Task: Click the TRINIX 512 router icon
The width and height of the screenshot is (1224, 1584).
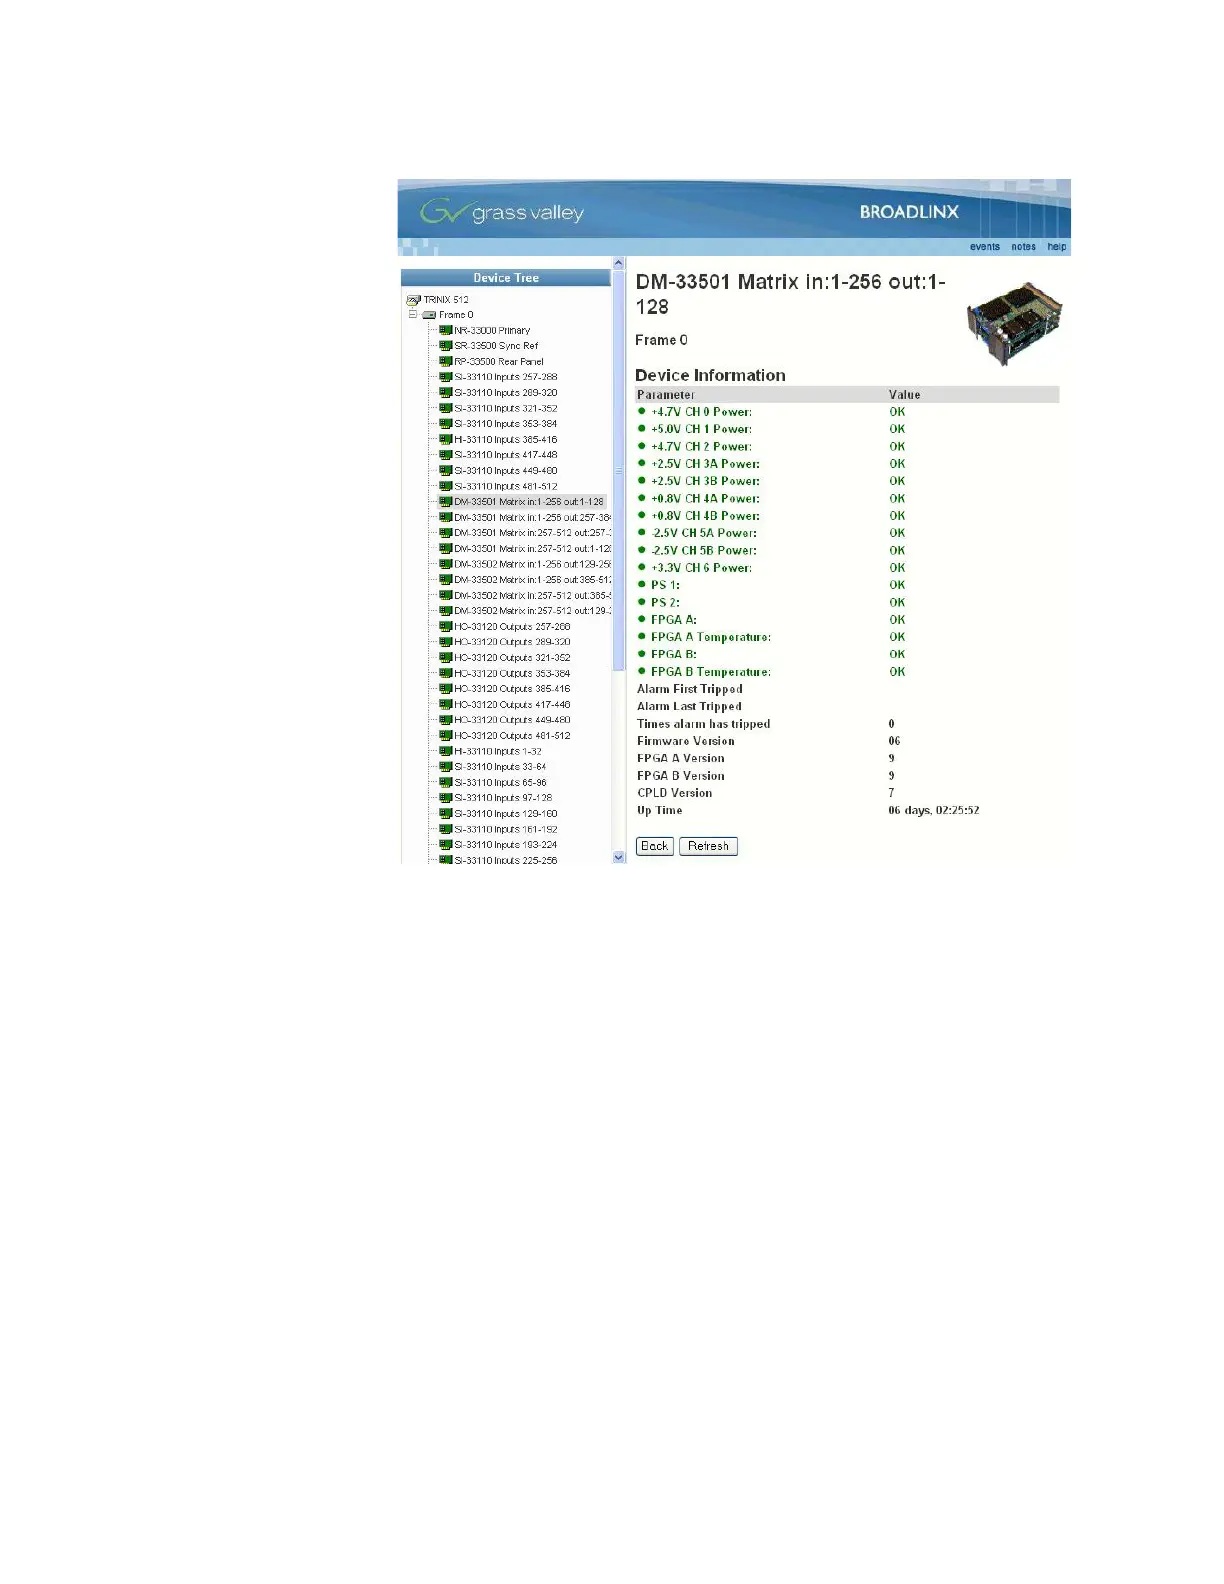Action: (x=413, y=300)
